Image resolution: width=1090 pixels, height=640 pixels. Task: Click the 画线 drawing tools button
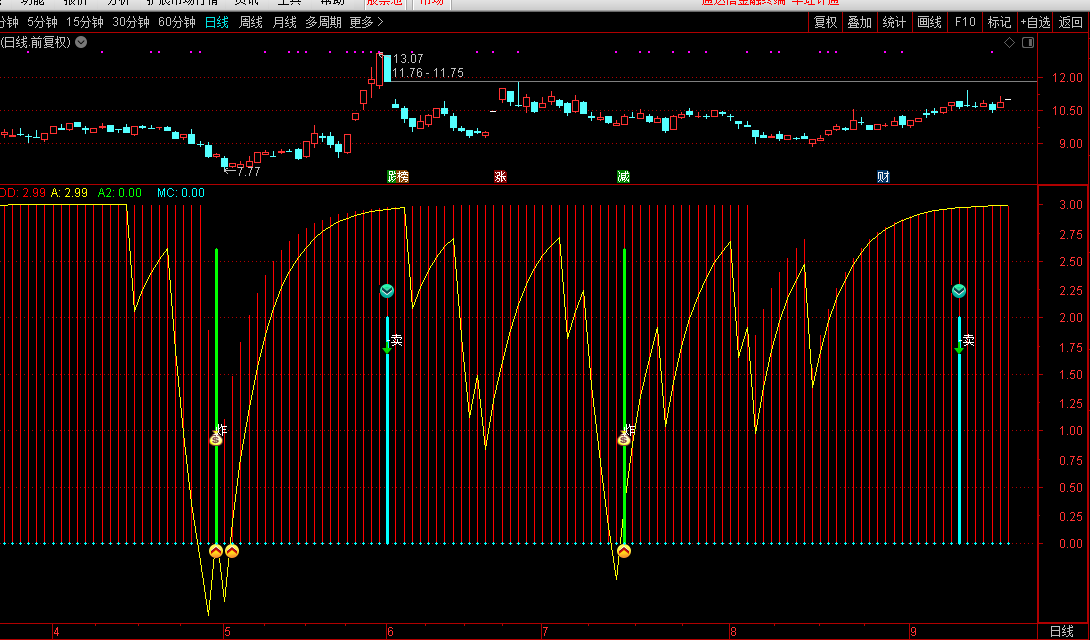click(x=929, y=22)
